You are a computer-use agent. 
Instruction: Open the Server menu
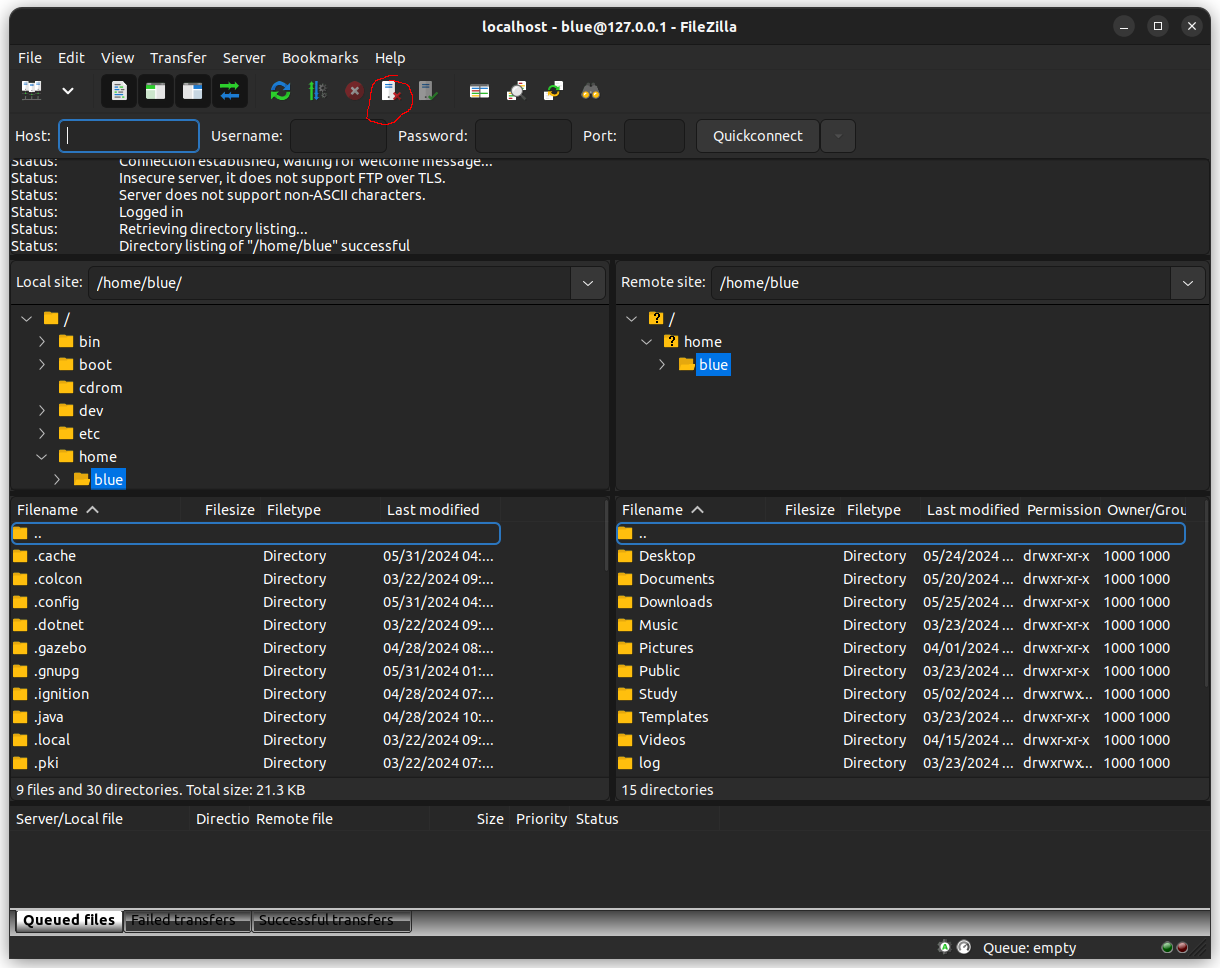pyautogui.click(x=244, y=58)
